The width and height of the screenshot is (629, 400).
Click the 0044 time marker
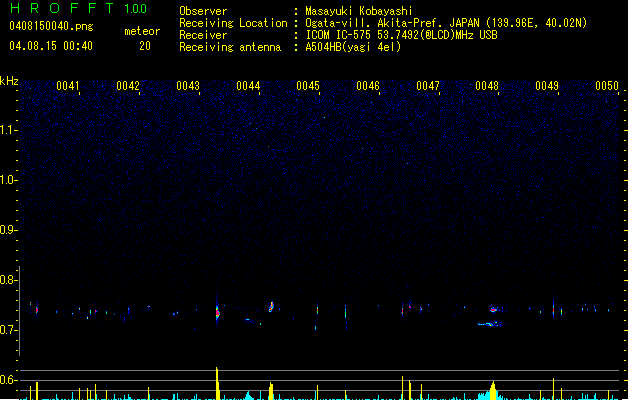click(x=248, y=86)
